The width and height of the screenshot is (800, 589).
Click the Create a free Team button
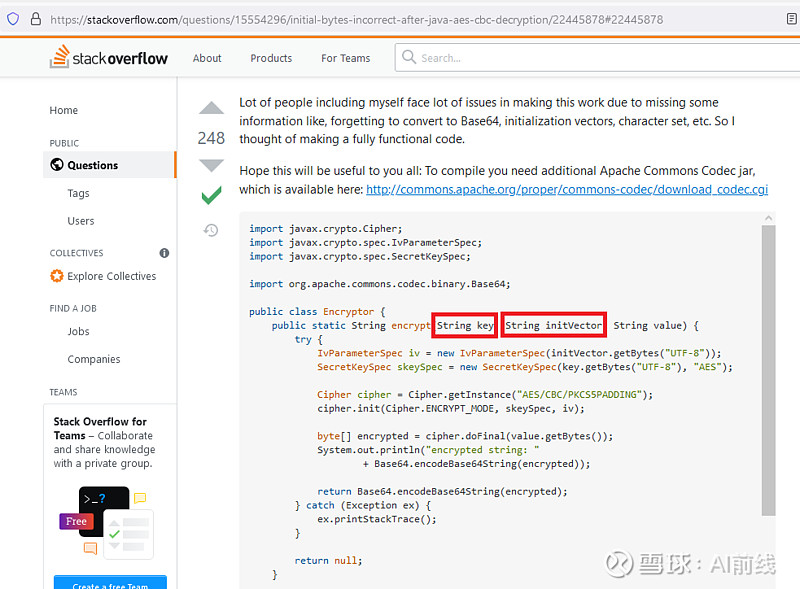110,584
